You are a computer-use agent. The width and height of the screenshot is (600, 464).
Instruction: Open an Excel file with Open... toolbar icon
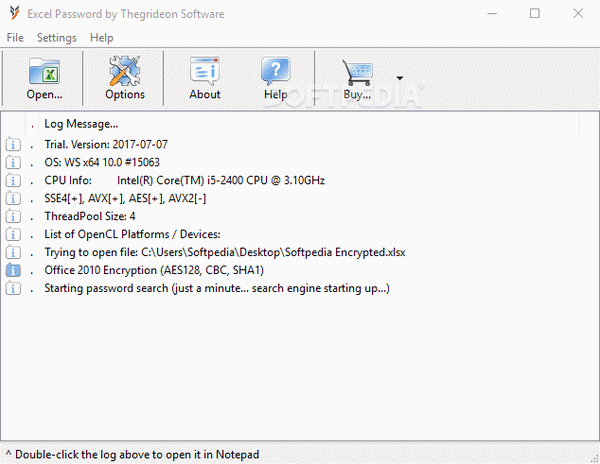pos(44,71)
